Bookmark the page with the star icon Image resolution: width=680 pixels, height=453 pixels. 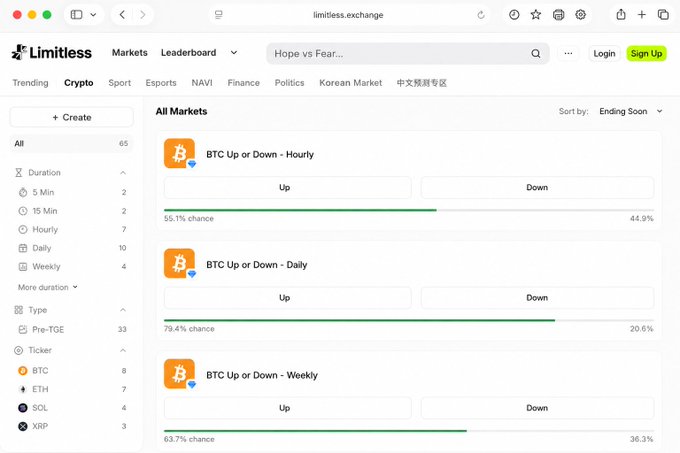point(536,15)
